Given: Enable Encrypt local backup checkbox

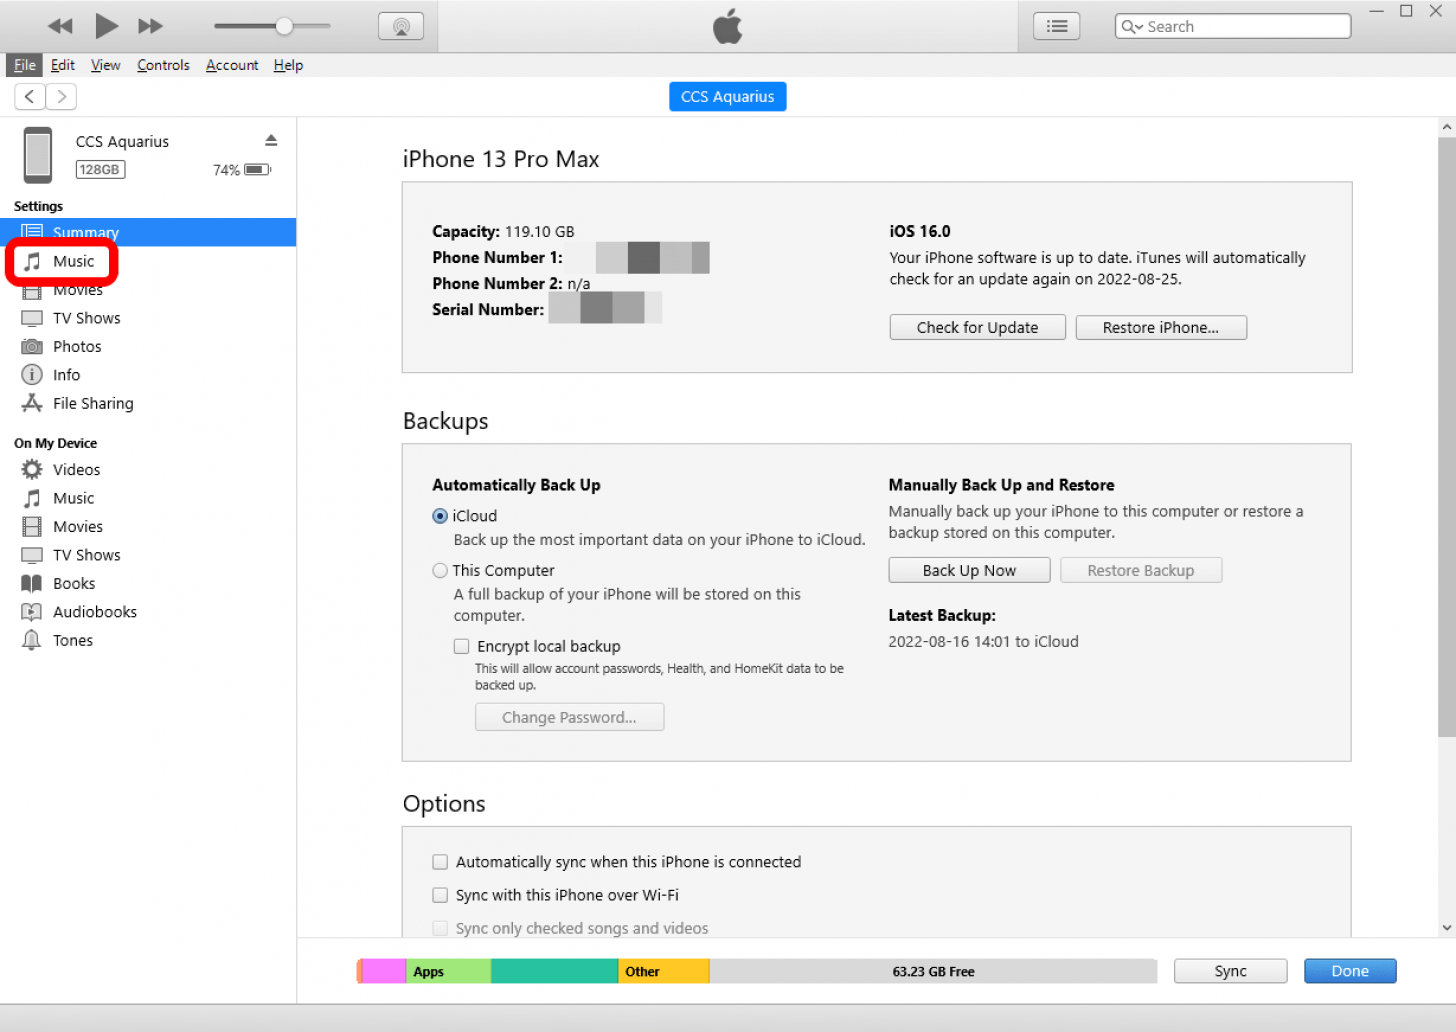Looking at the screenshot, I should coord(461,647).
